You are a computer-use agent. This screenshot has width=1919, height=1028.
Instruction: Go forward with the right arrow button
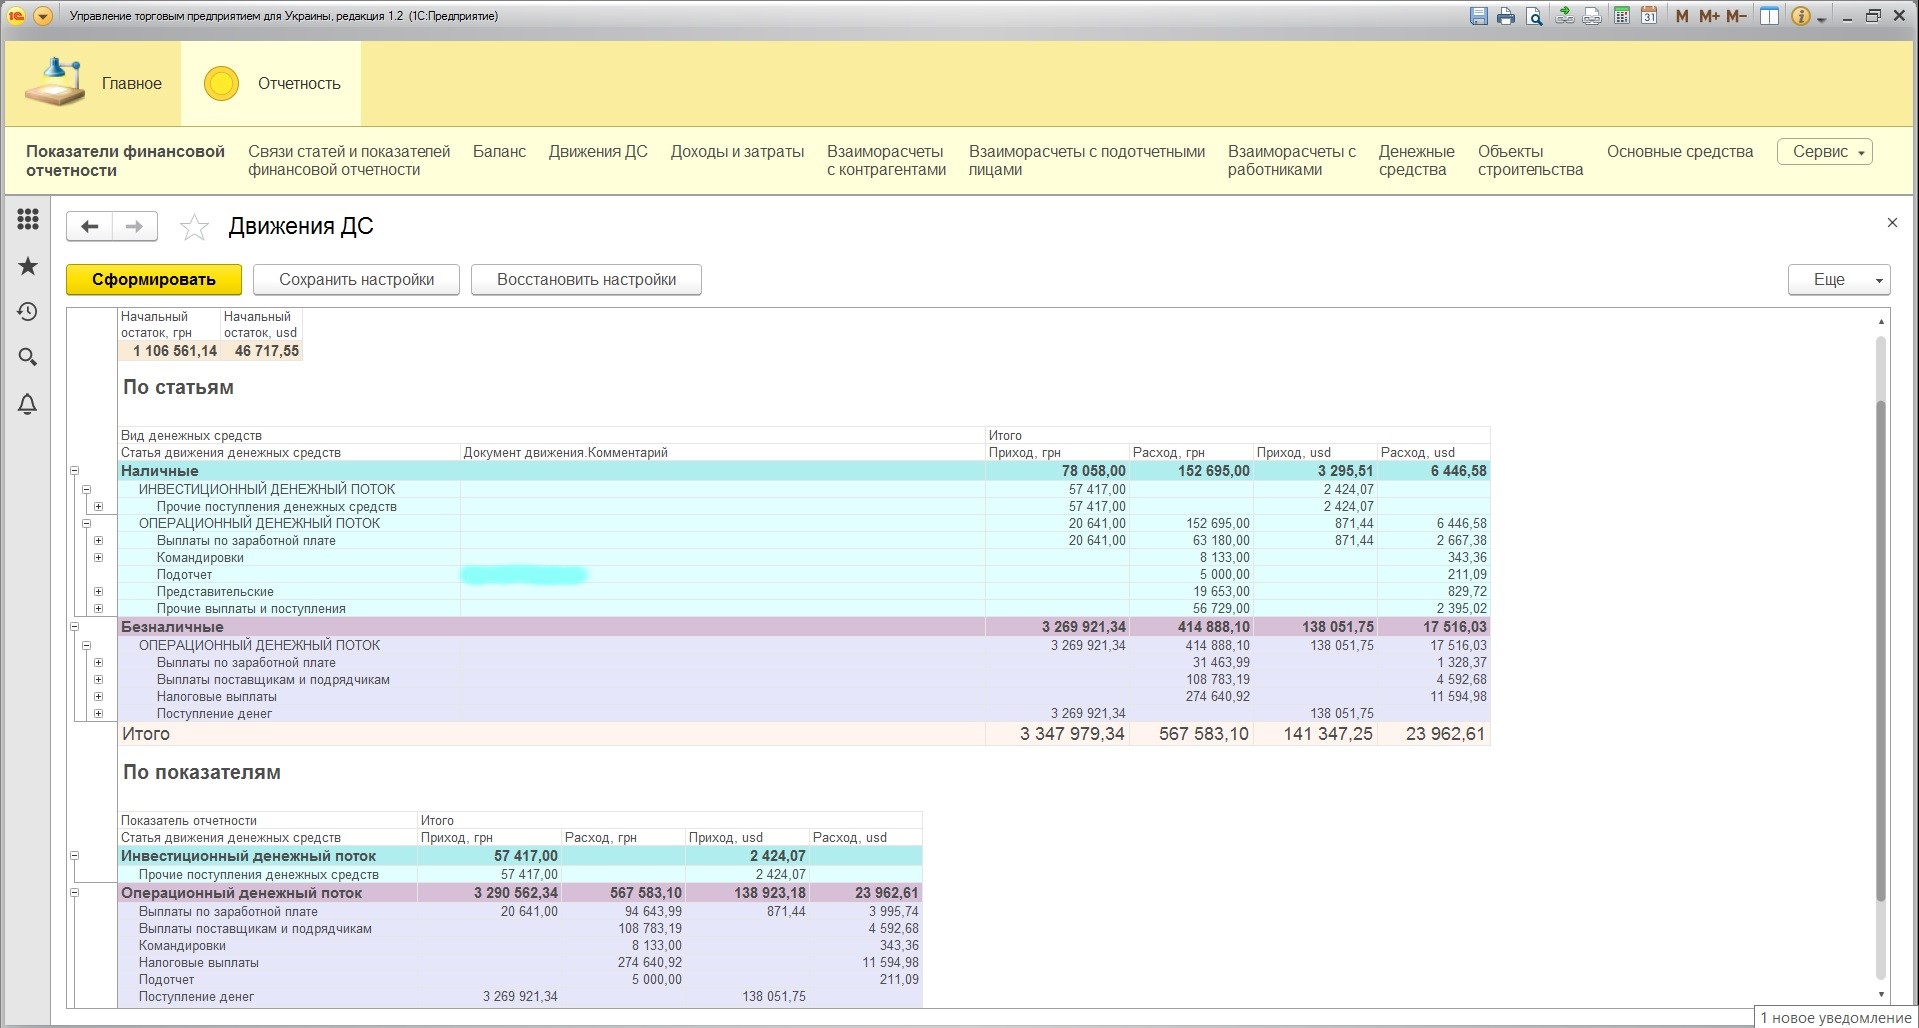point(135,227)
